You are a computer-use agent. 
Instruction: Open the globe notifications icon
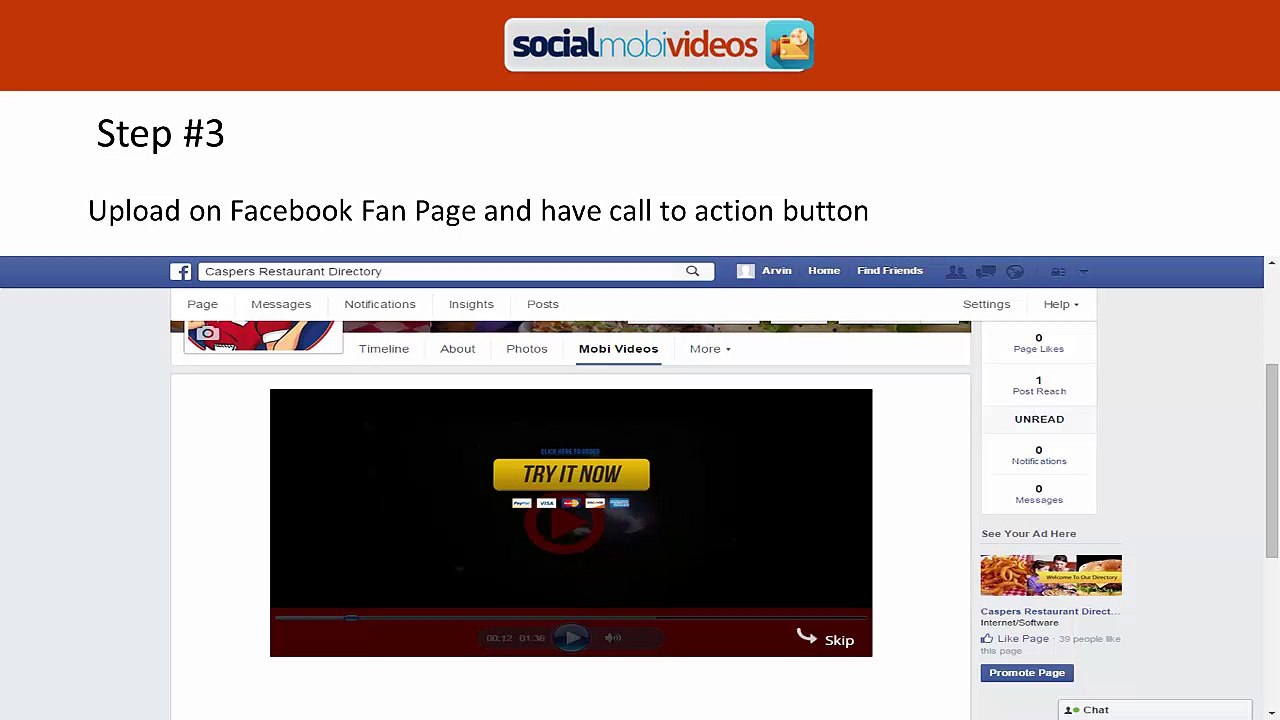click(x=1015, y=271)
